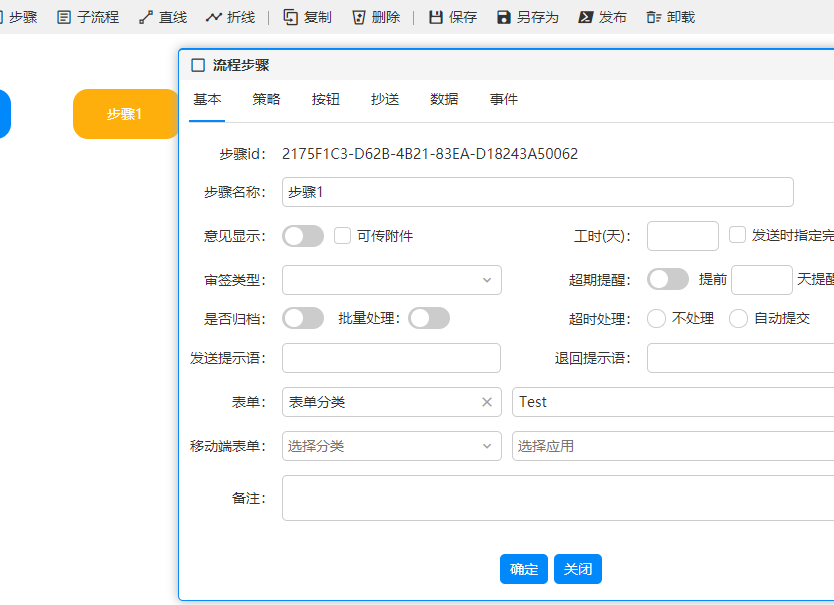Click the 保存 save icon

coord(436,18)
